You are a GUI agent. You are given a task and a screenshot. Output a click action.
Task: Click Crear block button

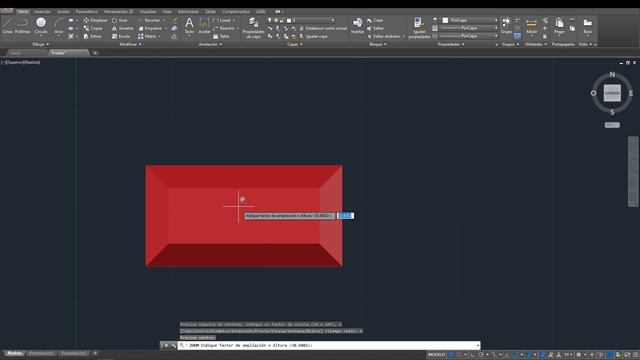[375, 20]
